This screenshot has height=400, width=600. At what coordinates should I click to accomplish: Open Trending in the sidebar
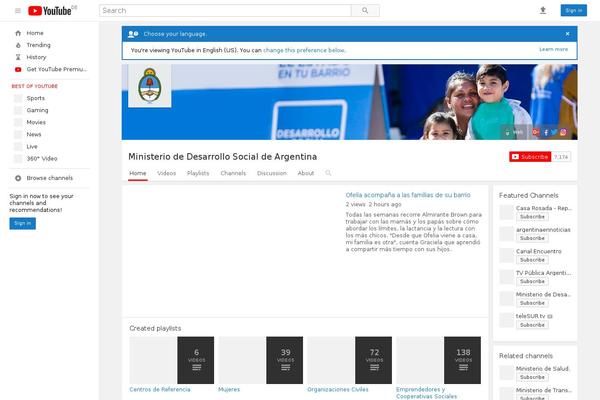tap(38, 45)
